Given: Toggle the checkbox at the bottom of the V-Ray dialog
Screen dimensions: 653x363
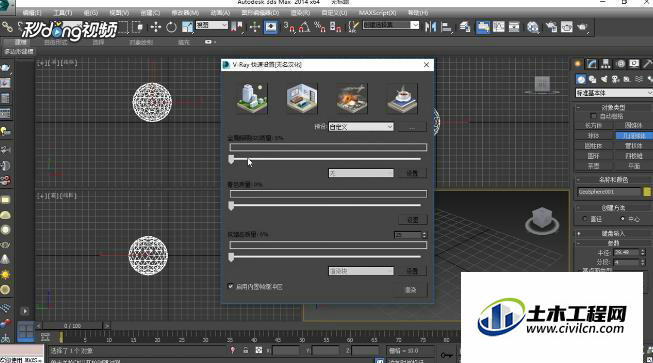Looking at the screenshot, I should (x=230, y=286).
